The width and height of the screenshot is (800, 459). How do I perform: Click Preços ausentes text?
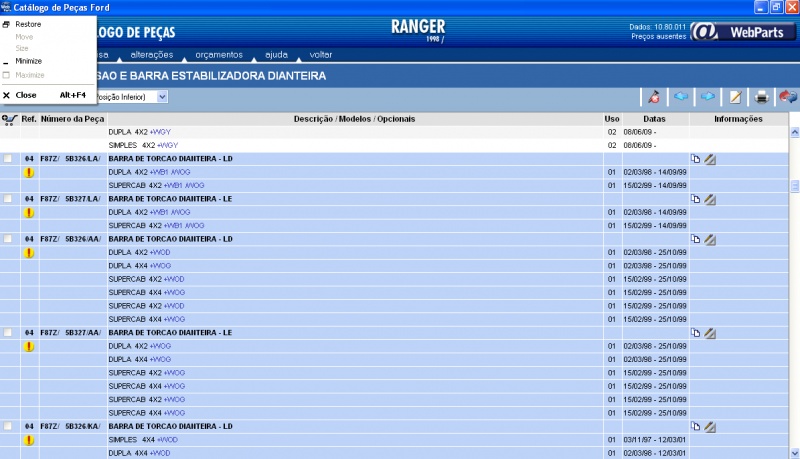pyautogui.click(x=659, y=37)
